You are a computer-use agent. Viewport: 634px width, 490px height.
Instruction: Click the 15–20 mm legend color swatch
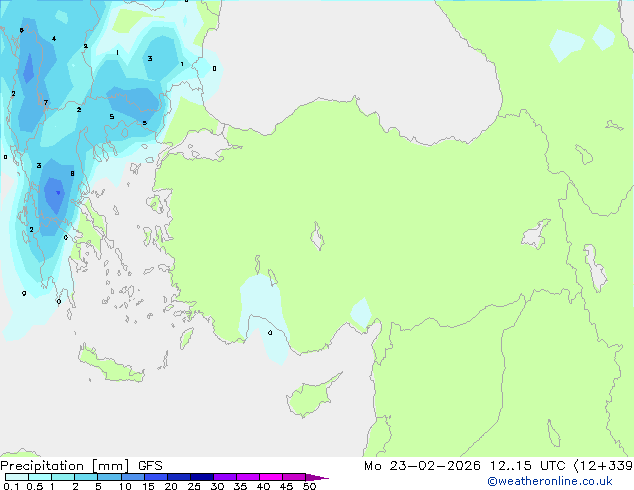[156, 477]
